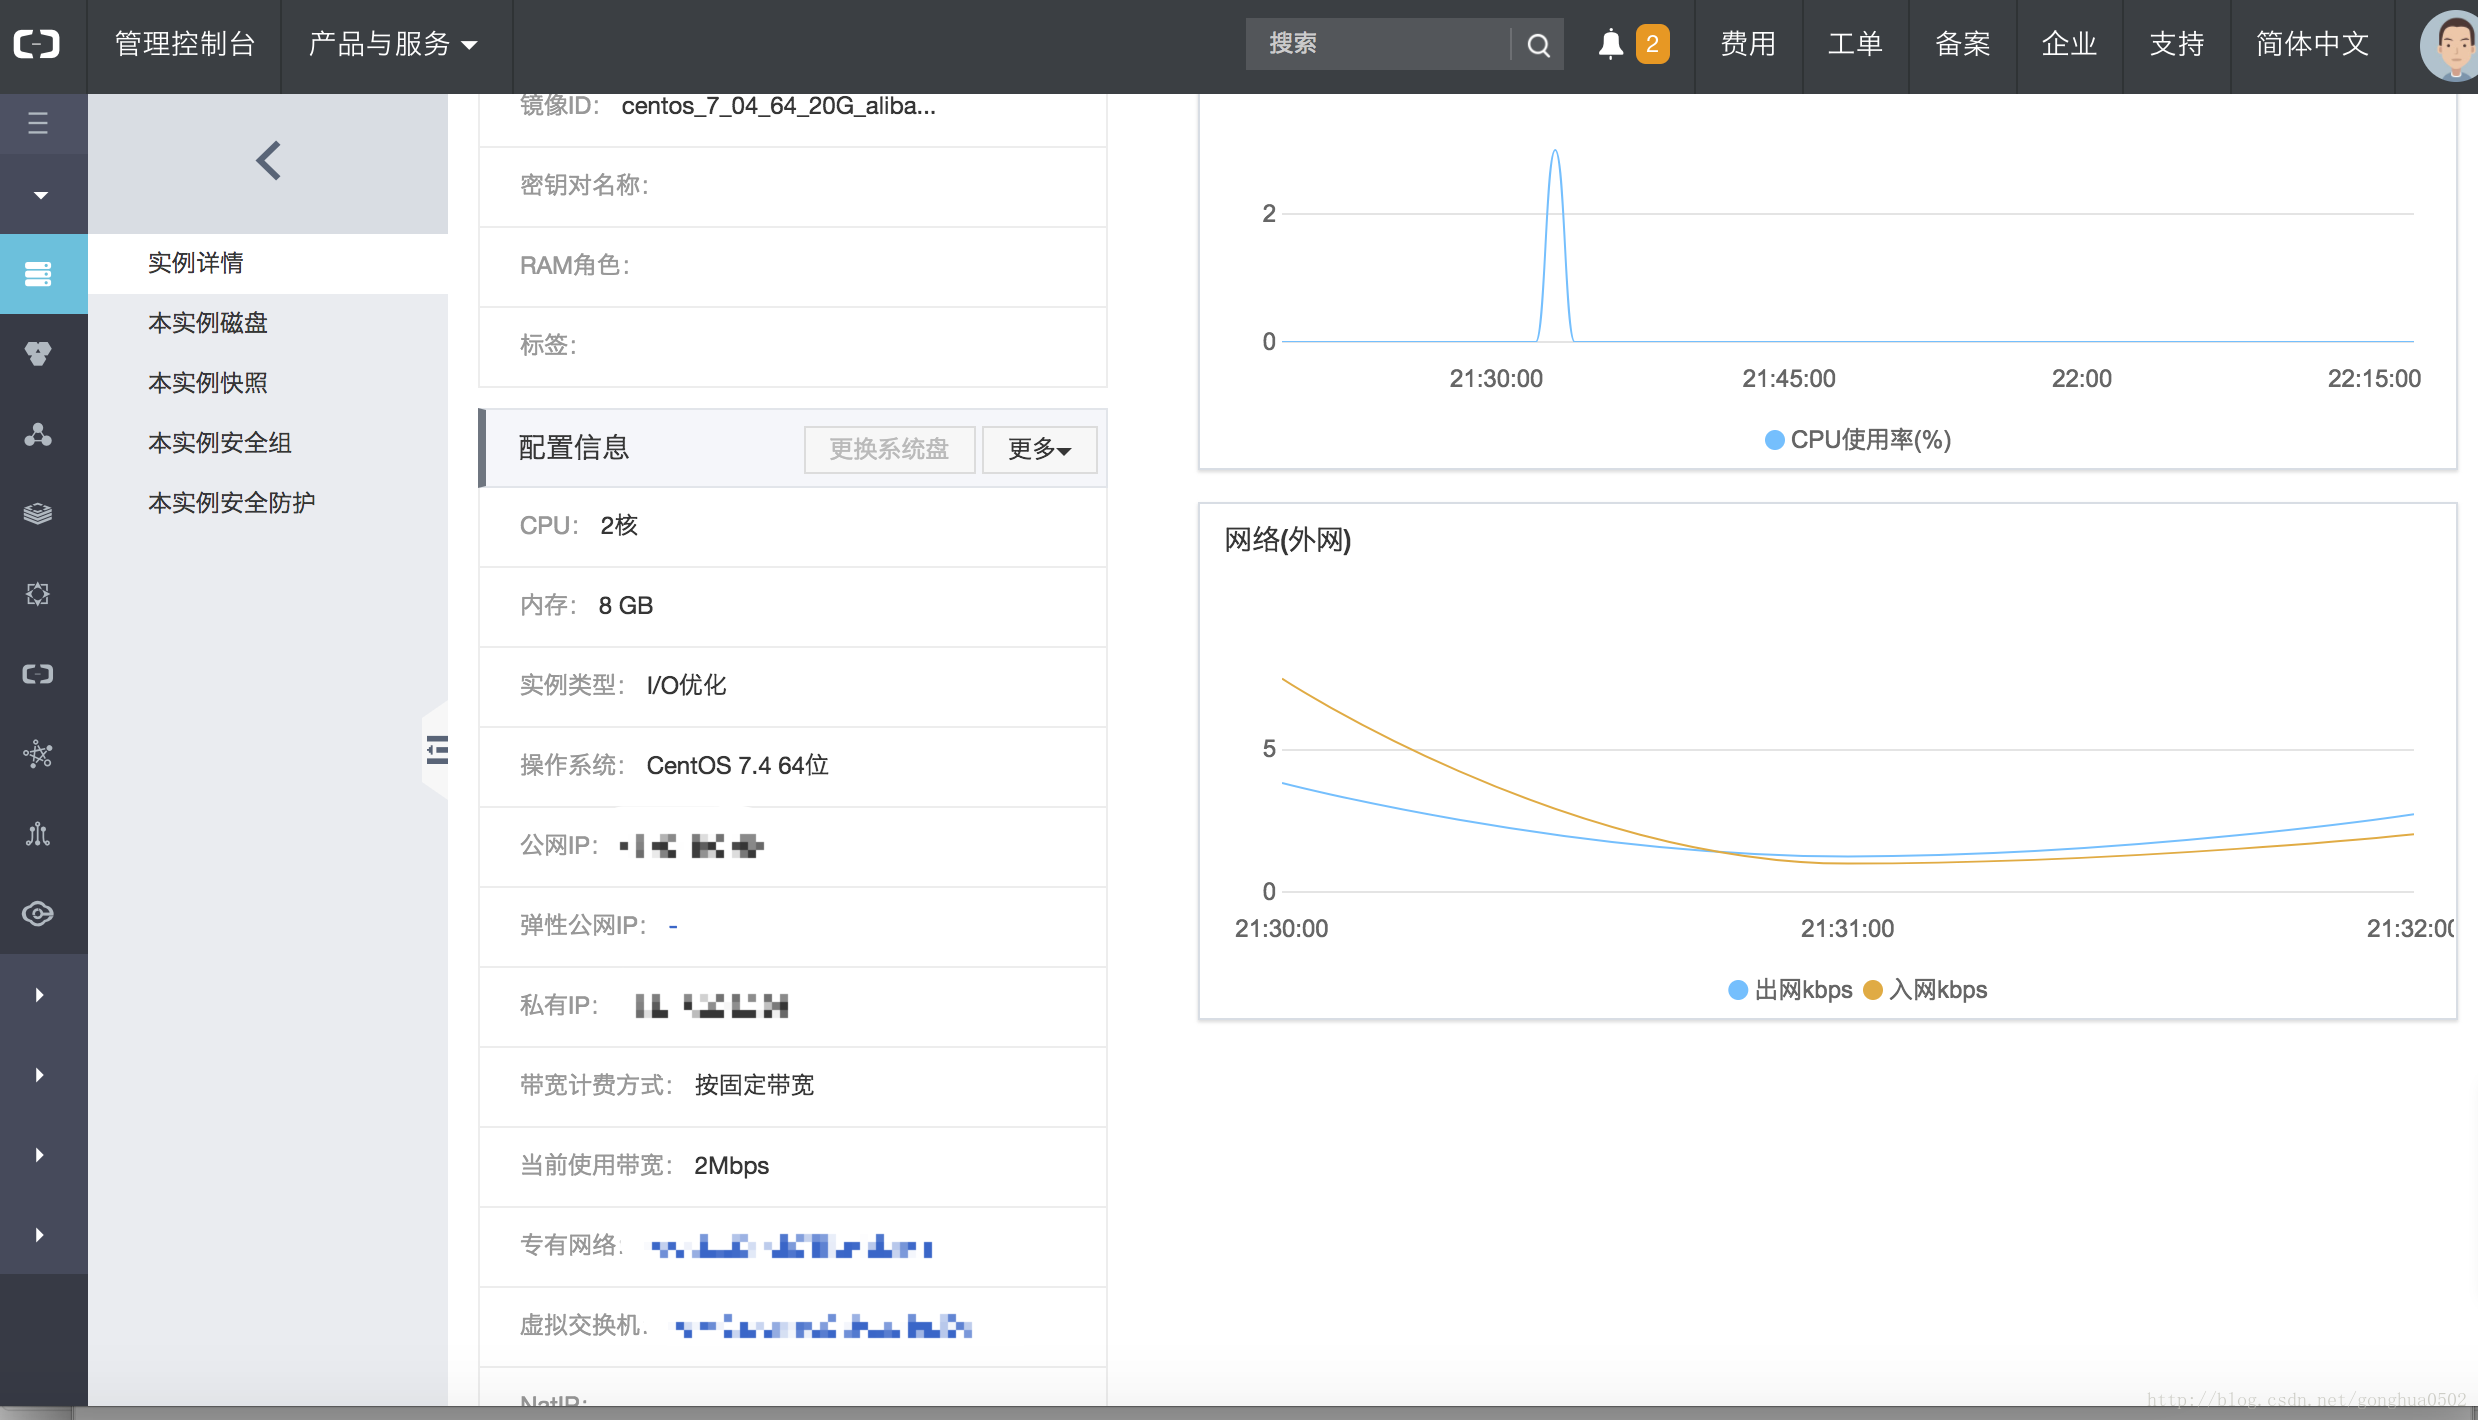Open the 费用 menu

(x=1748, y=44)
